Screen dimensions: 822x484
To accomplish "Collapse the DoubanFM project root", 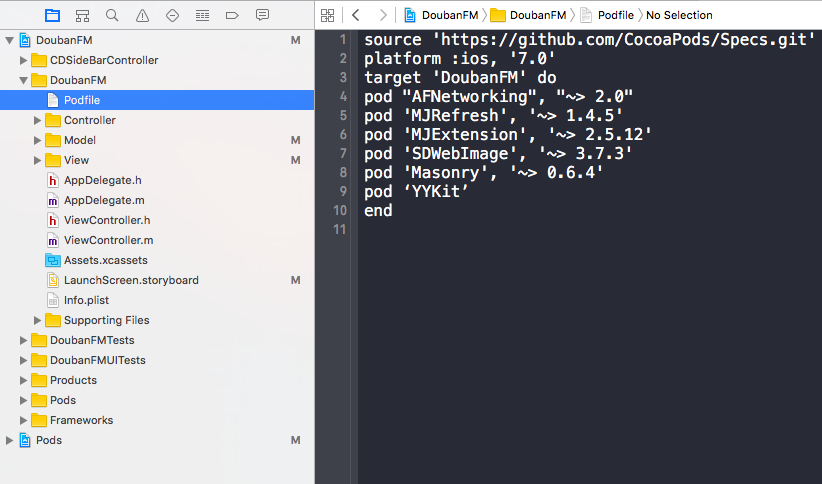I will tap(9, 40).
